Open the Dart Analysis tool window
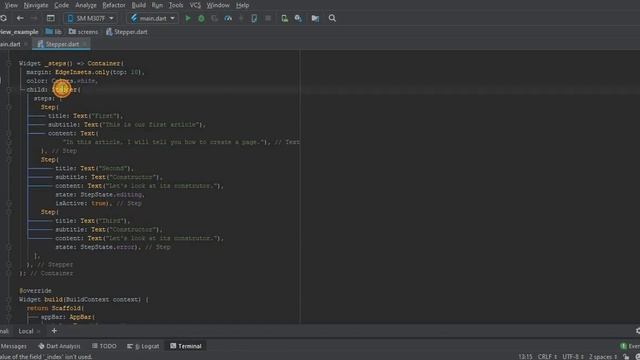This screenshot has width=640, height=360. [x=60, y=346]
